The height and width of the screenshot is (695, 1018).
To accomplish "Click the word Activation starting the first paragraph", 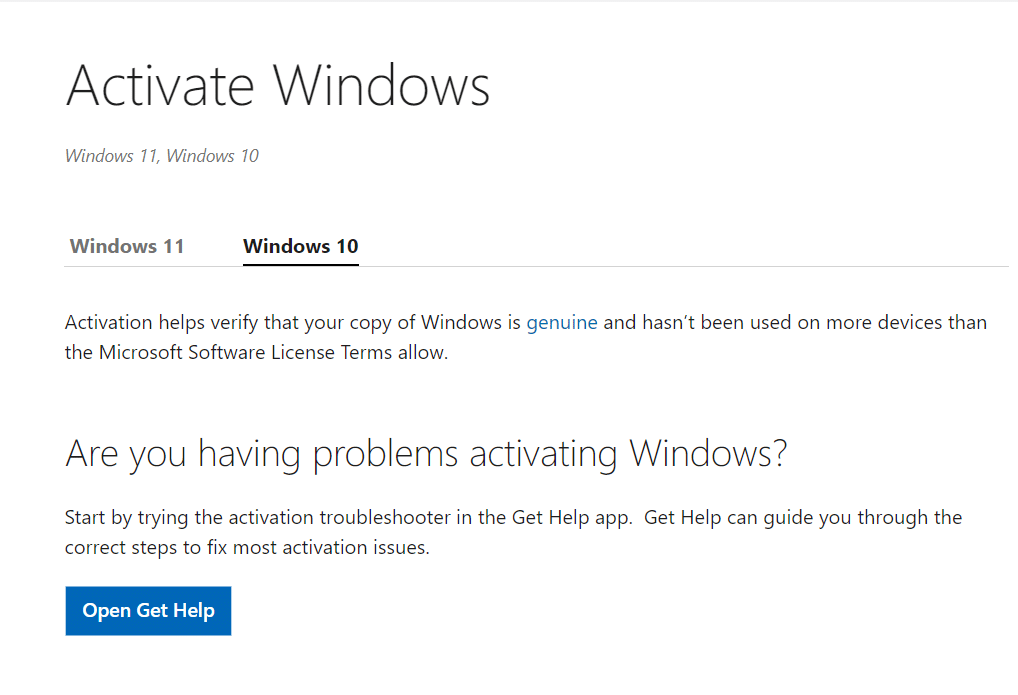I will pyautogui.click(x=108, y=323).
